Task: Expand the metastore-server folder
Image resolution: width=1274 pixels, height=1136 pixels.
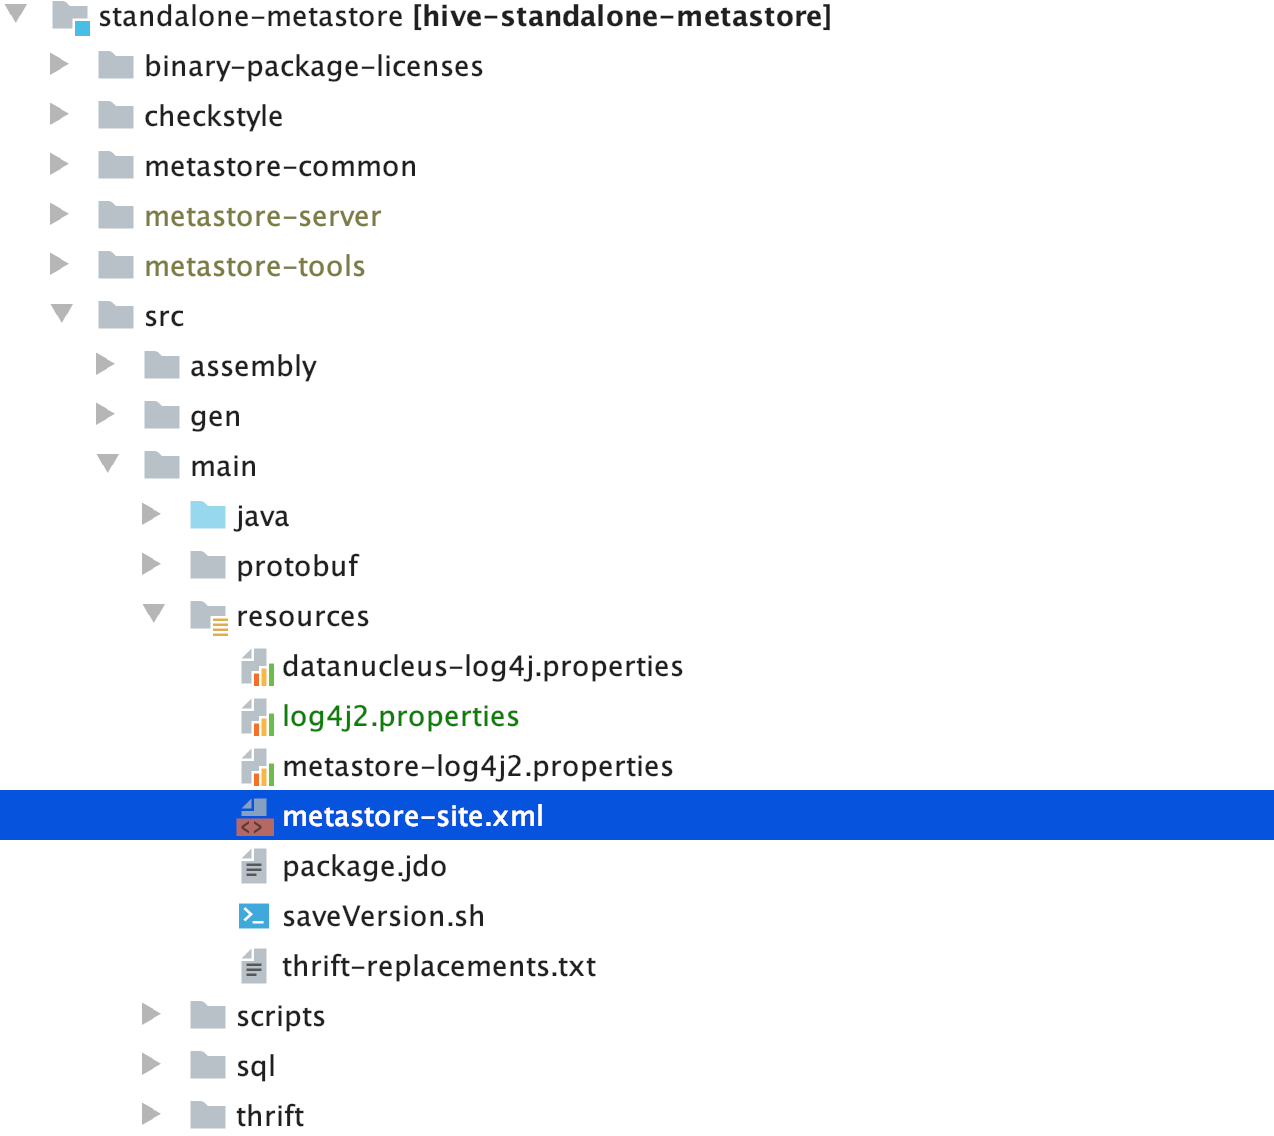Action: [x=60, y=215]
